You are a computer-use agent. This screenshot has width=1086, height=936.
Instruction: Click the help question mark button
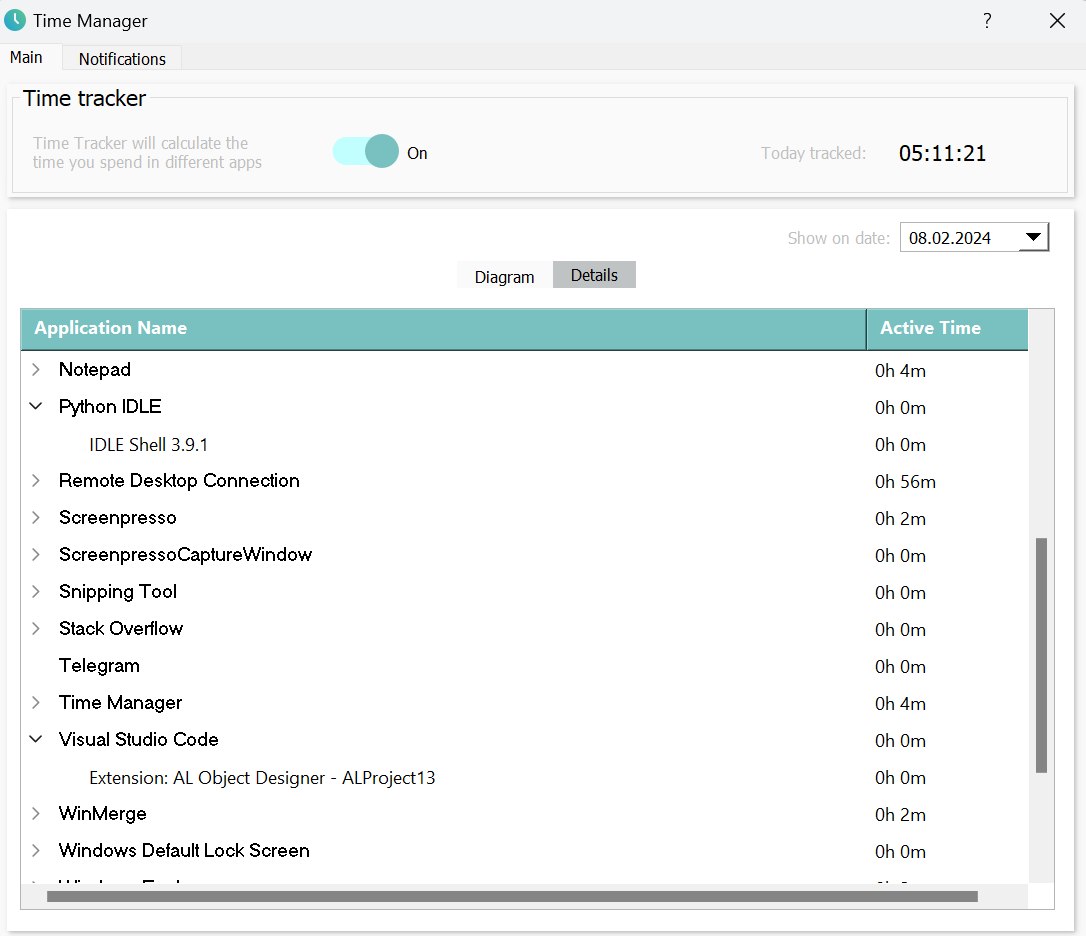(x=987, y=21)
